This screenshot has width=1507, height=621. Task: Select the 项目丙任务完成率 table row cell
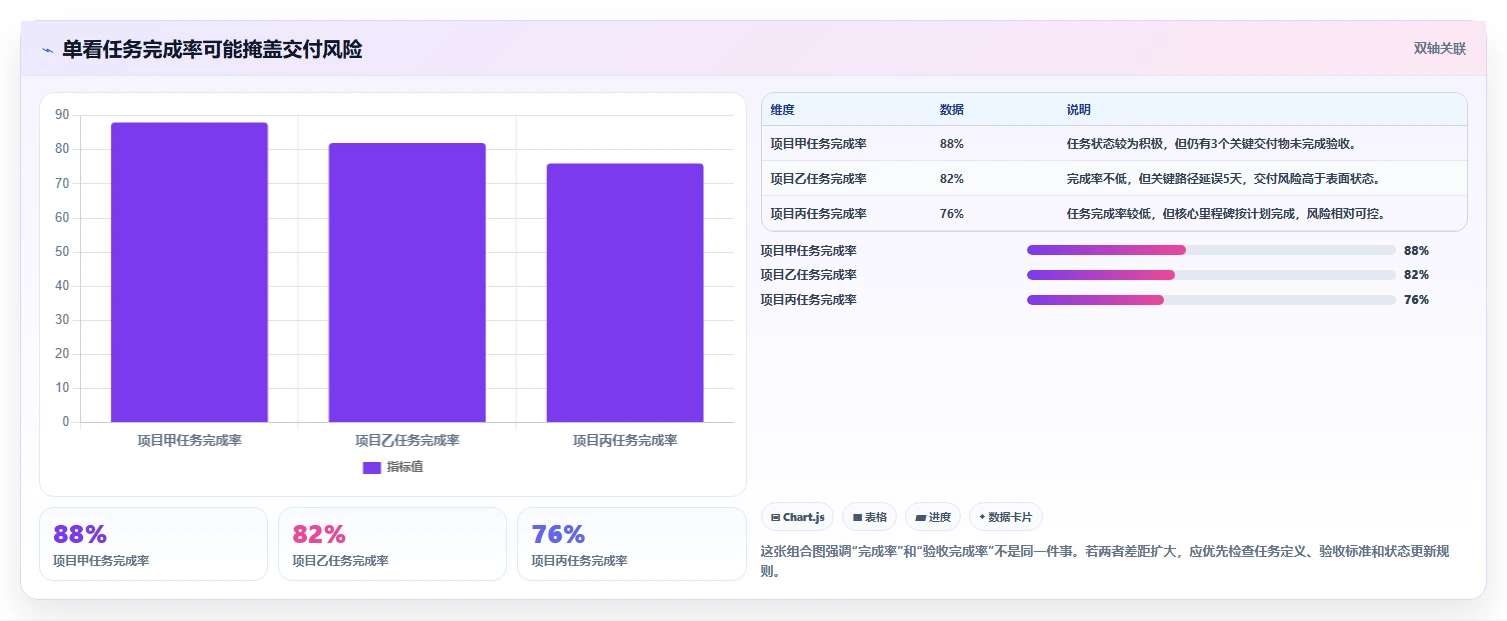coord(818,214)
